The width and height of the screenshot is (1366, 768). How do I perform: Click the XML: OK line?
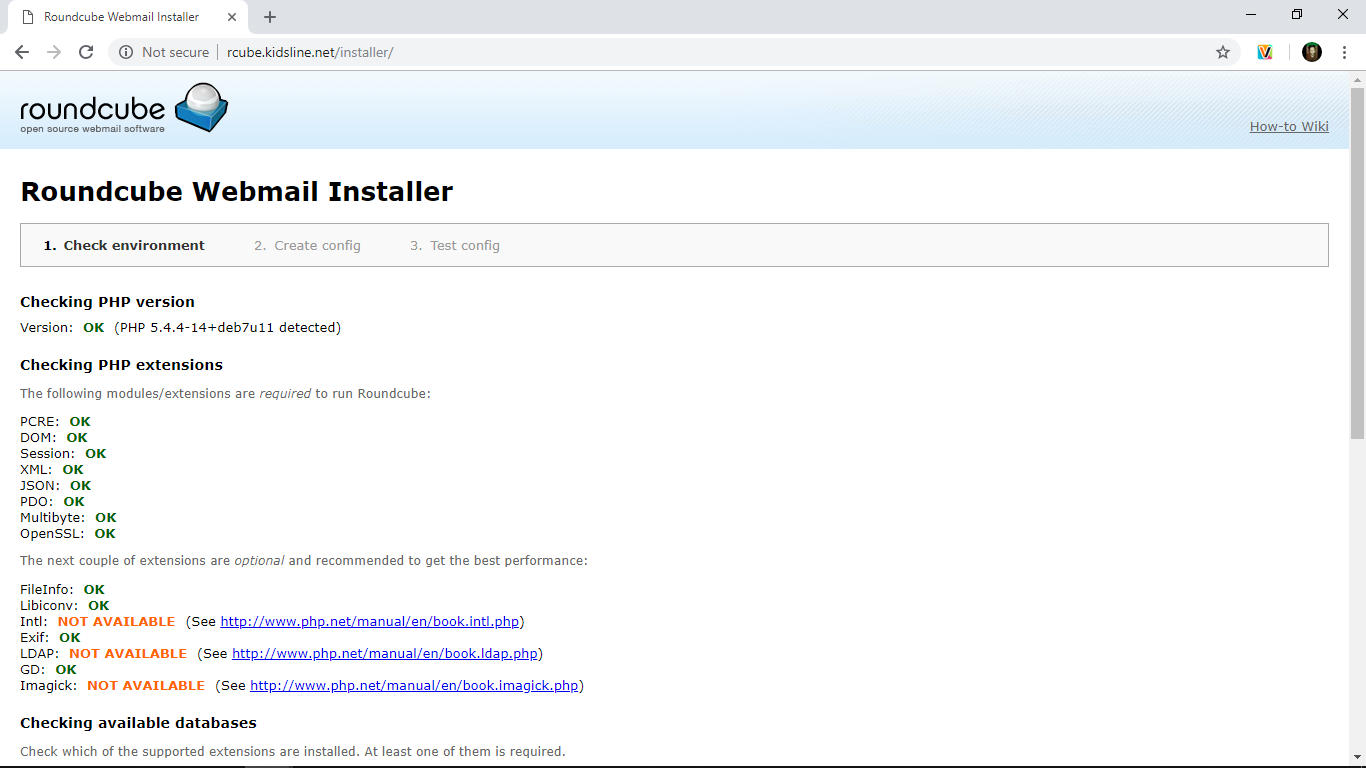(x=52, y=469)
